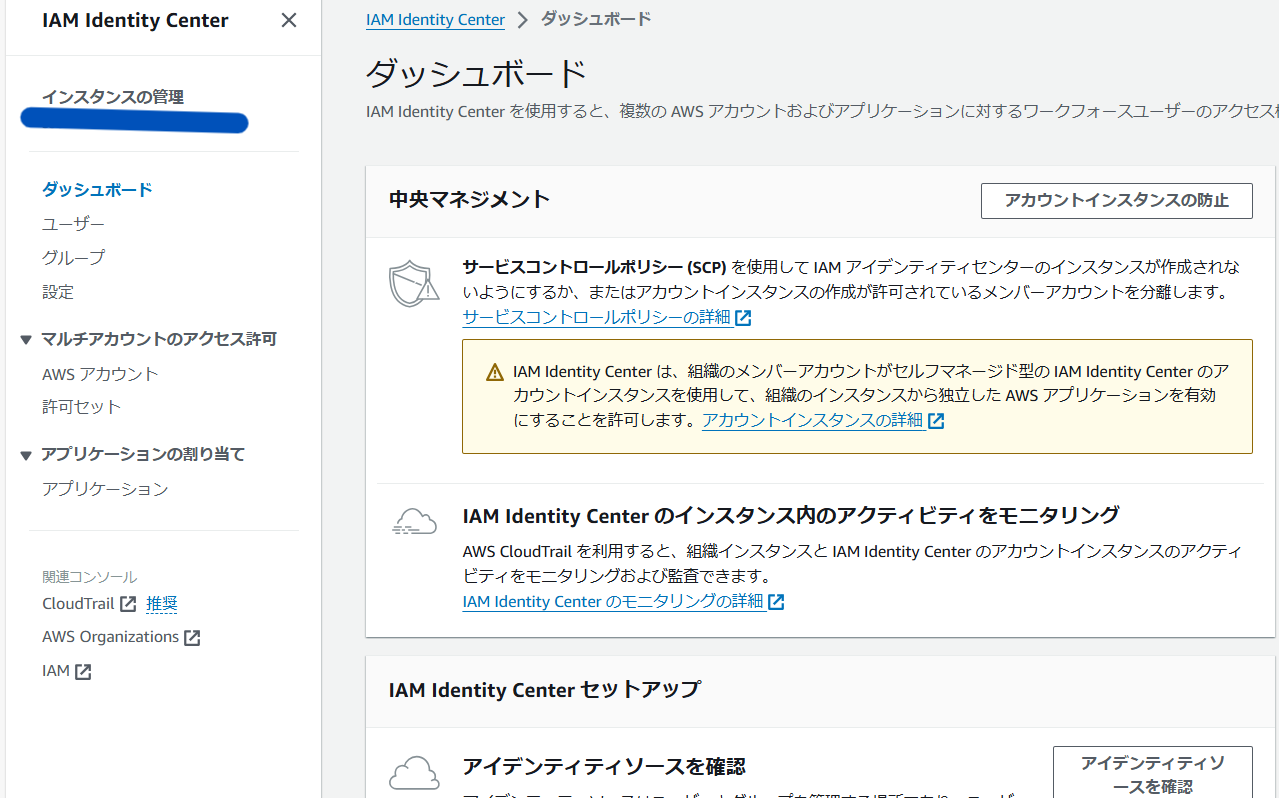Click the ダッシュボード breadcrumb text
1279x798 pixels.
[x=596, y=19]
